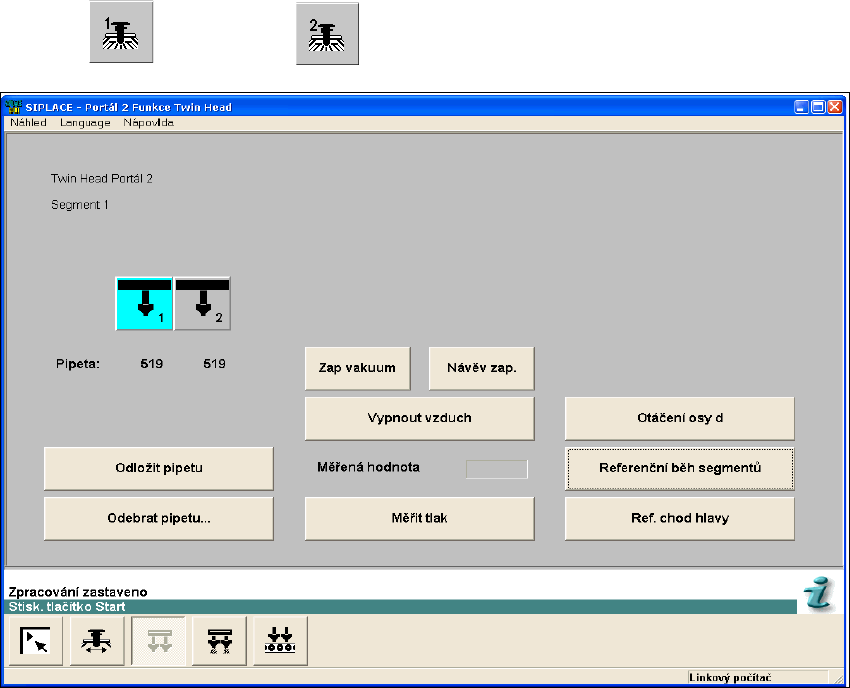This screenshot has height=688, width=850.
Task: Select cyan segment 1 nozzle toggle
Action: 144,304
